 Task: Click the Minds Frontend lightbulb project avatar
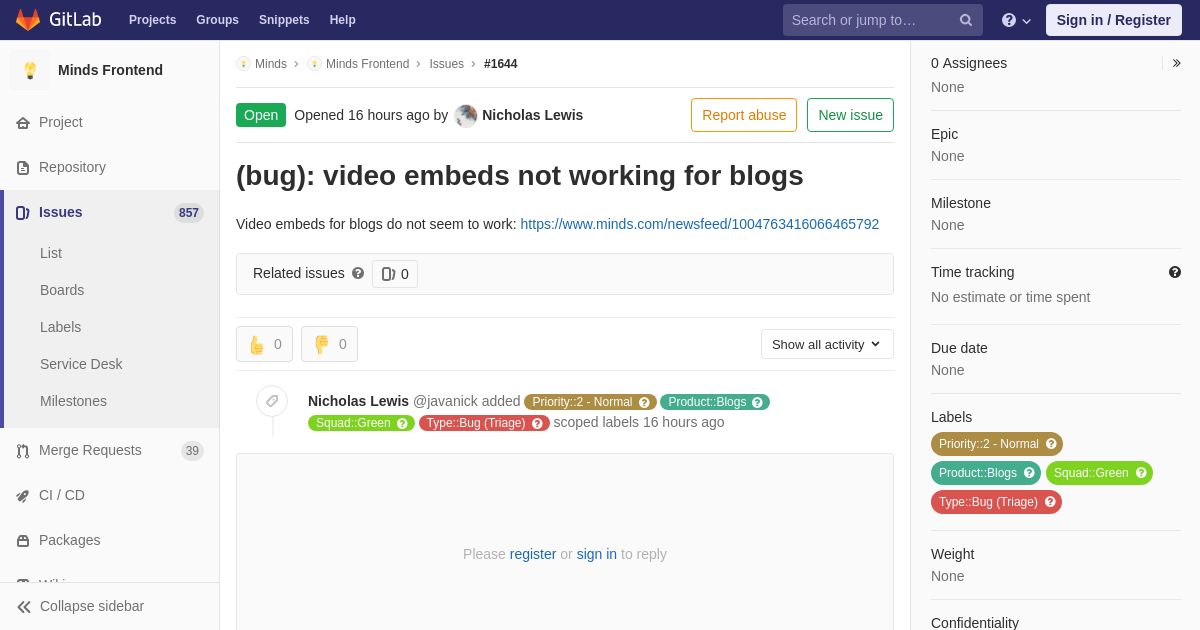click(30, 70)
